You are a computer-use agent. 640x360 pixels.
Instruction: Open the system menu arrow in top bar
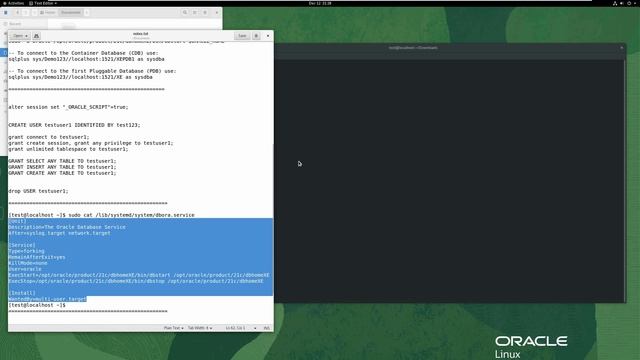pyautogui.click(x=635, y=3)
